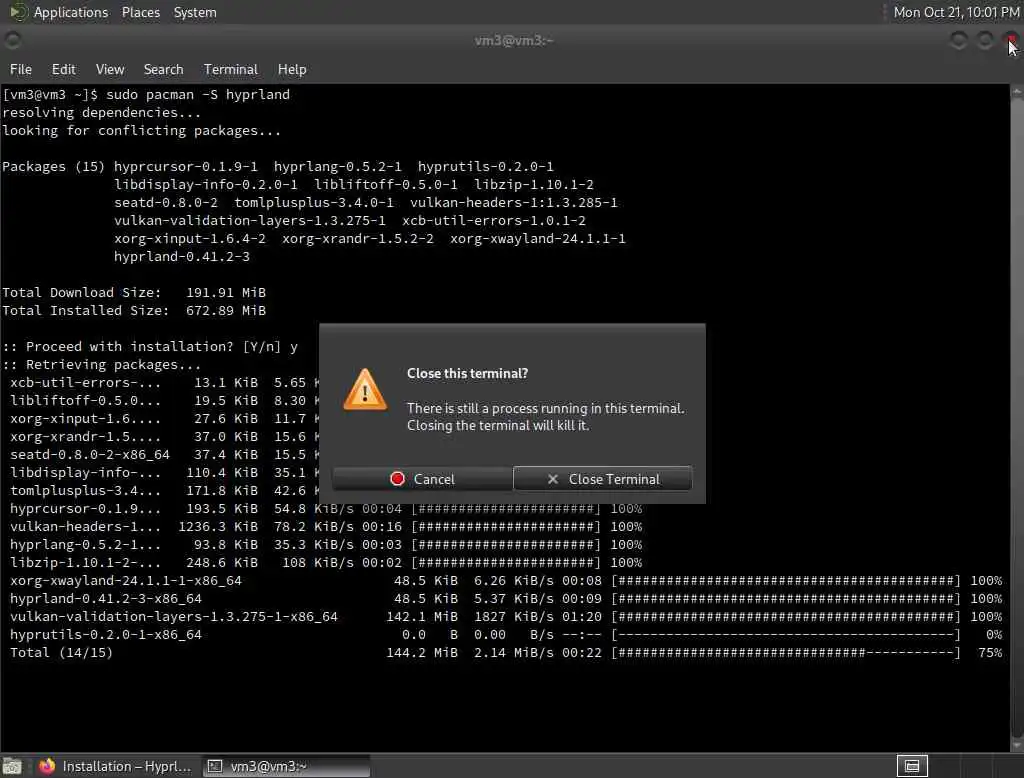
Task: Click 'Close this terminal?' dialog heading
Action: point(468,374)
